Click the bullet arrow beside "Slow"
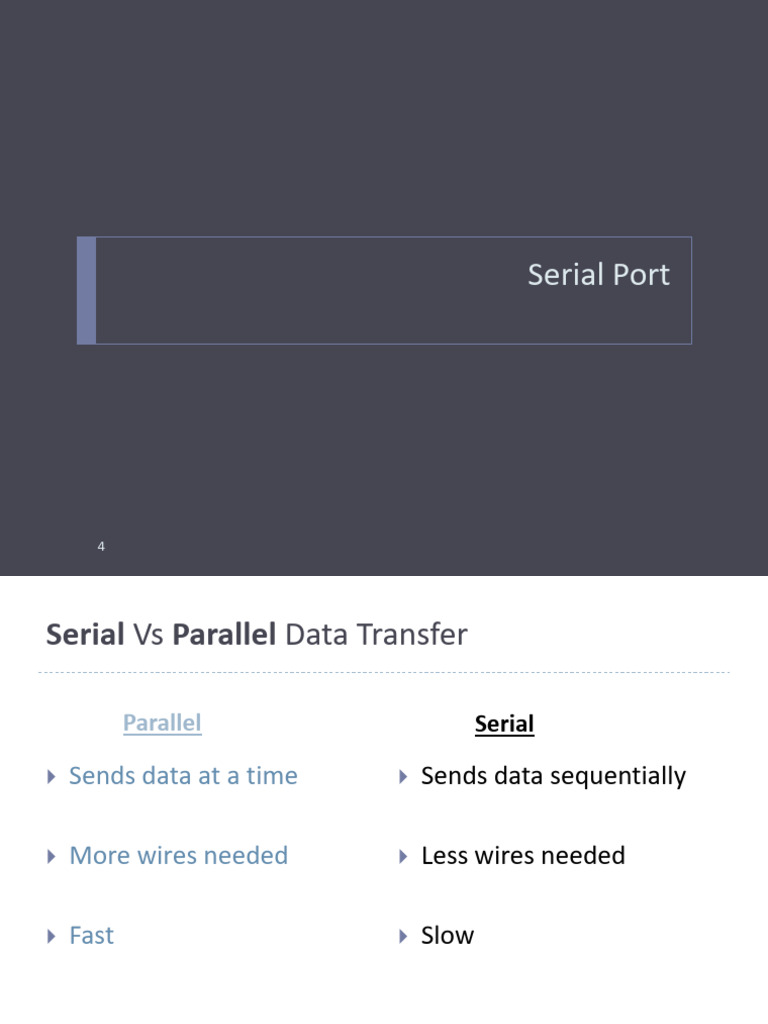This screenshot has width=768, height=1024. pyautogui.click(x=403, y=937)
